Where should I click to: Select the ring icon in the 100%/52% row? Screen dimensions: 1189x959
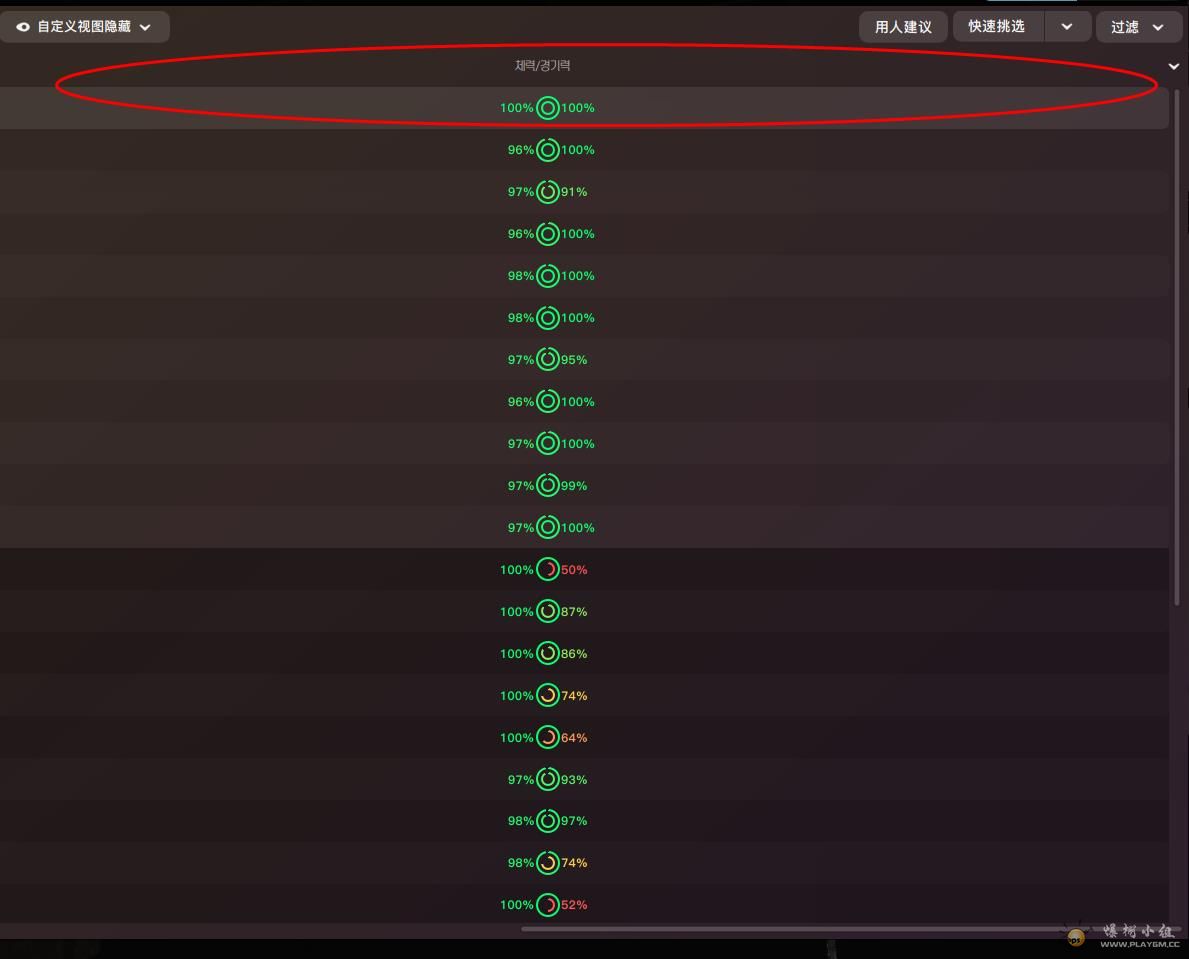click(548, 905)
